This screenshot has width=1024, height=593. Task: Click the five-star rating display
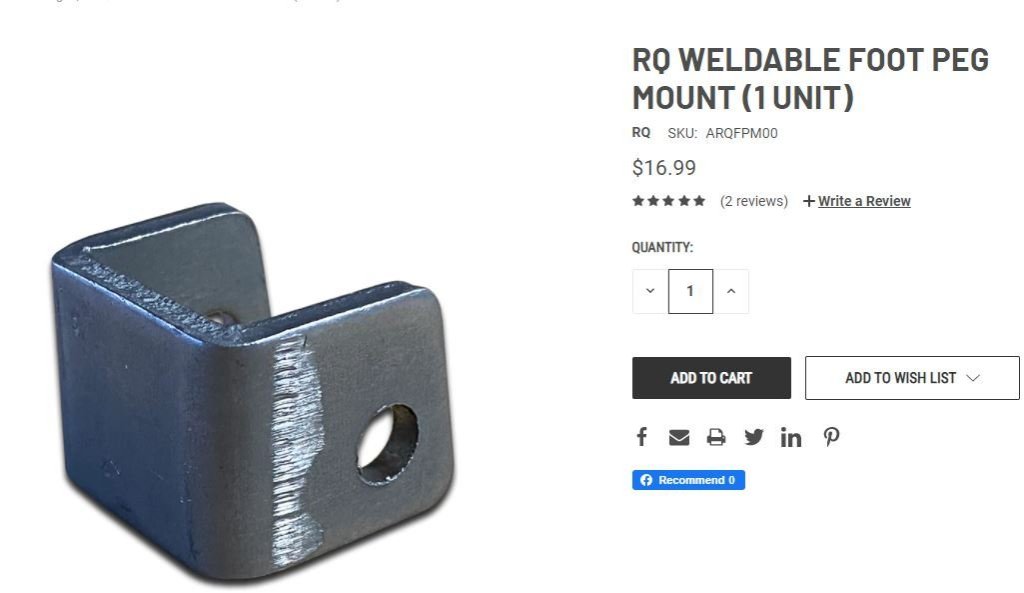[x=669, y=200]
